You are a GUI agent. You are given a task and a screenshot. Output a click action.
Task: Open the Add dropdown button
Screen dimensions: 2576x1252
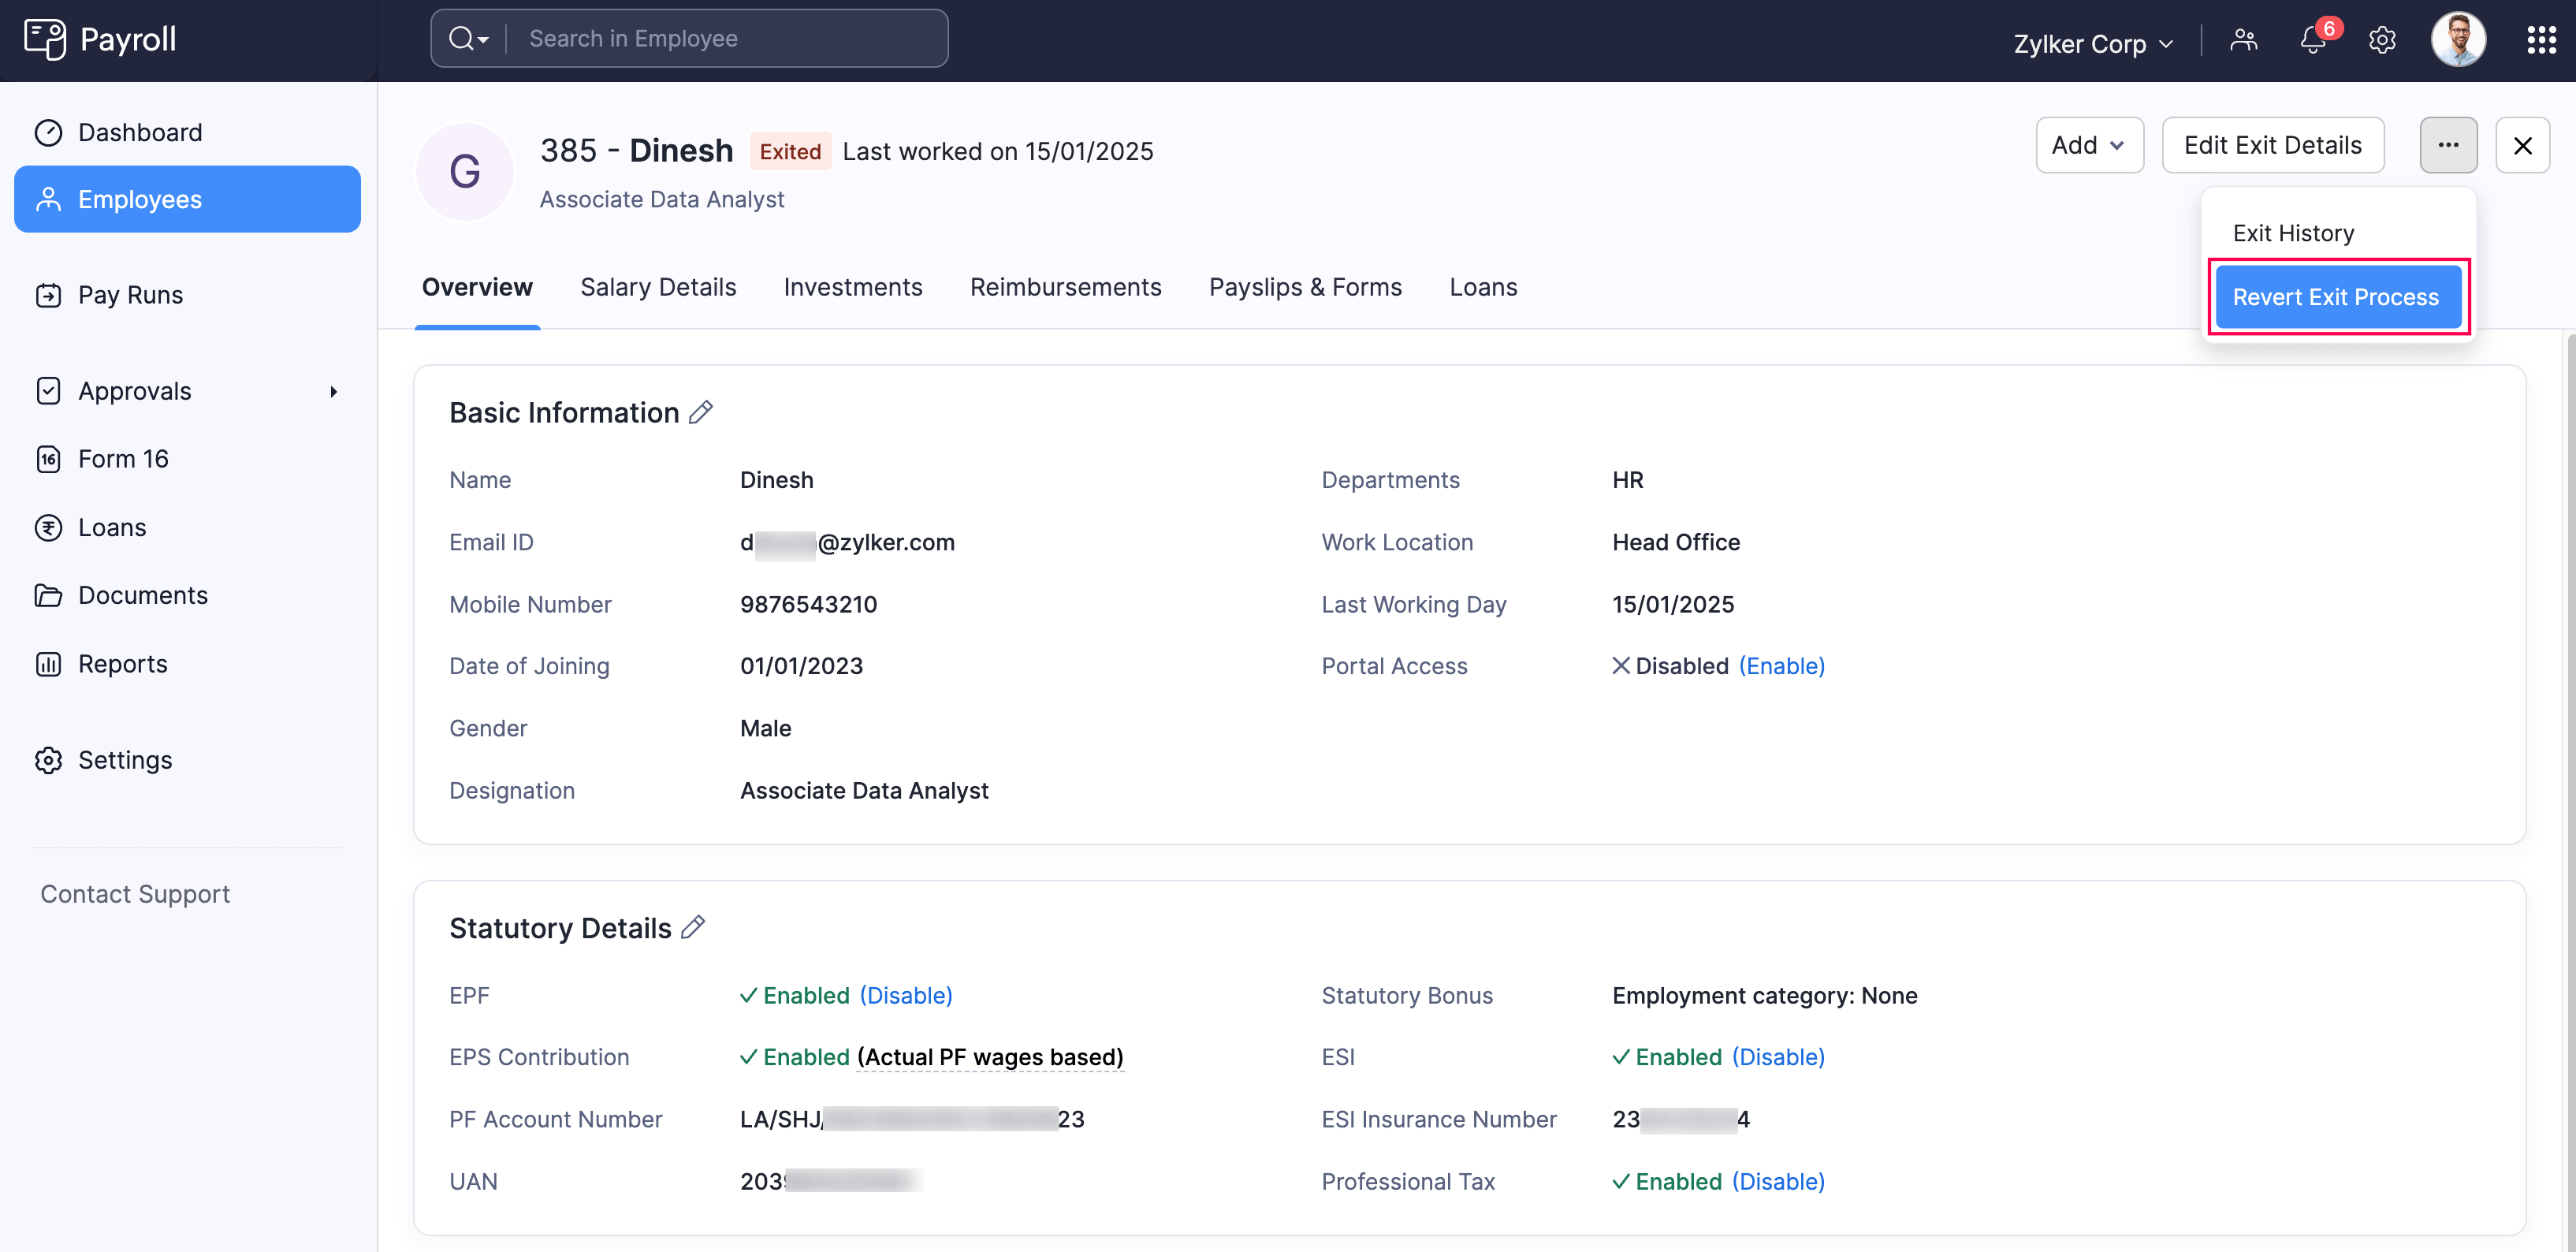(x=2089, y=145)
